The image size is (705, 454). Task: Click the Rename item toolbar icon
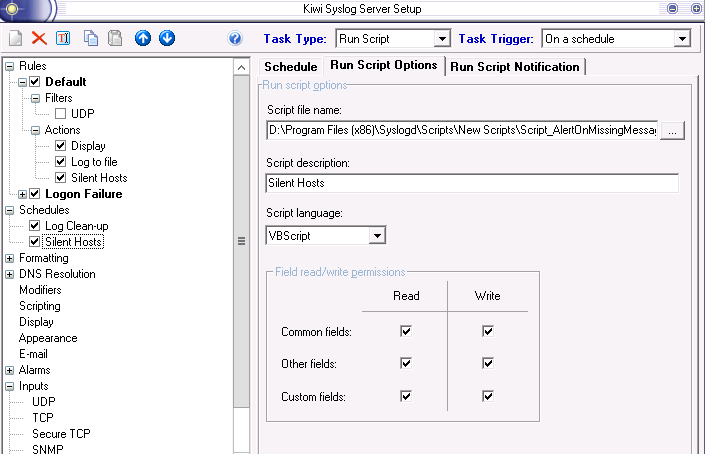tap(63, 38)
